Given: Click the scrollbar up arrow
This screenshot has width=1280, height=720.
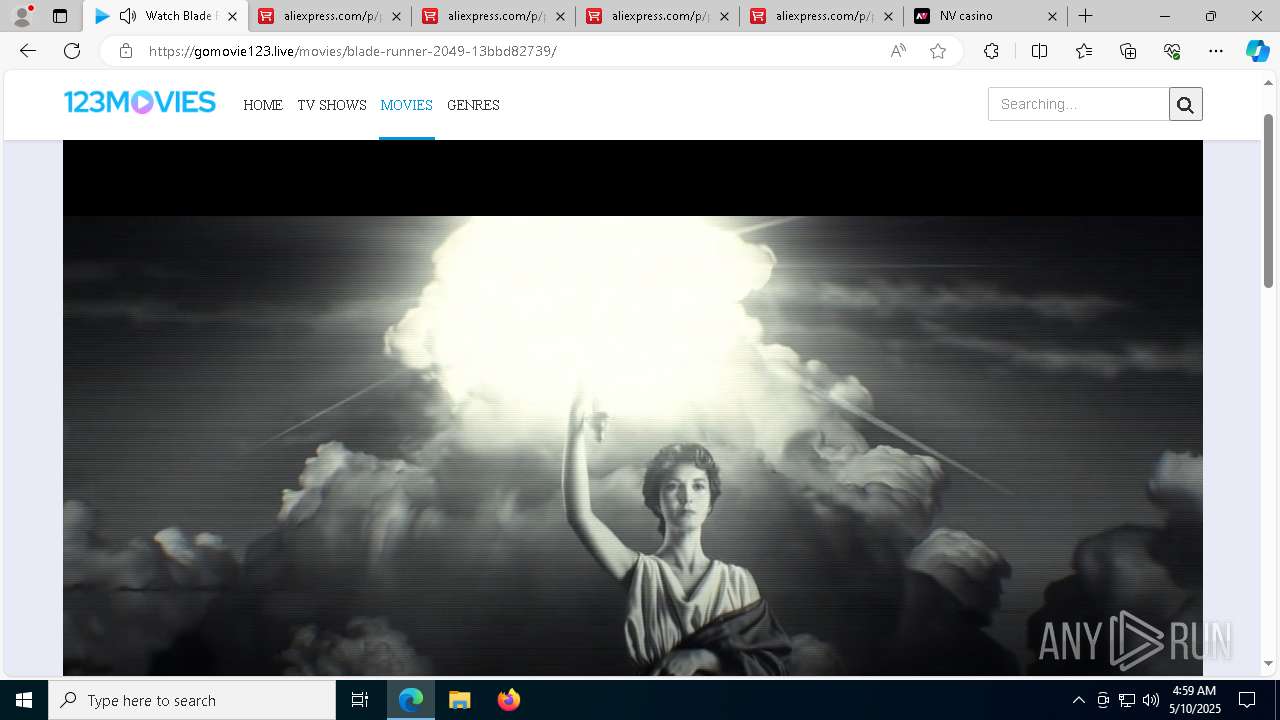Looking at the screenshot, I should click(1269, 83).
